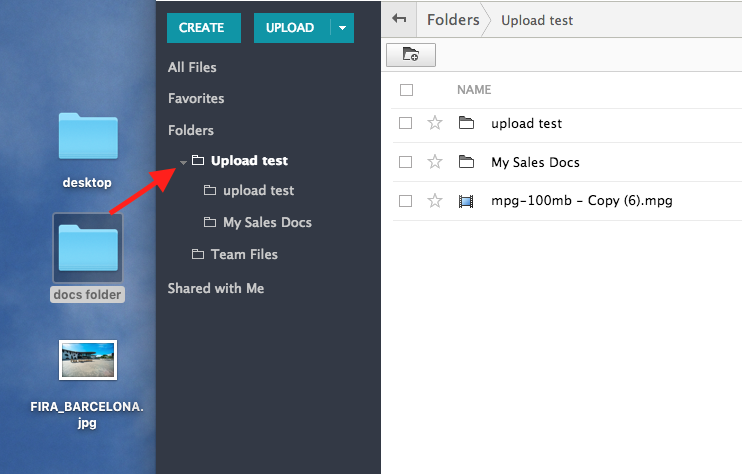The image size is (742, 474).
Task: Open mpg-100mb - Copy (6).mpg file name
Action: 582,201
